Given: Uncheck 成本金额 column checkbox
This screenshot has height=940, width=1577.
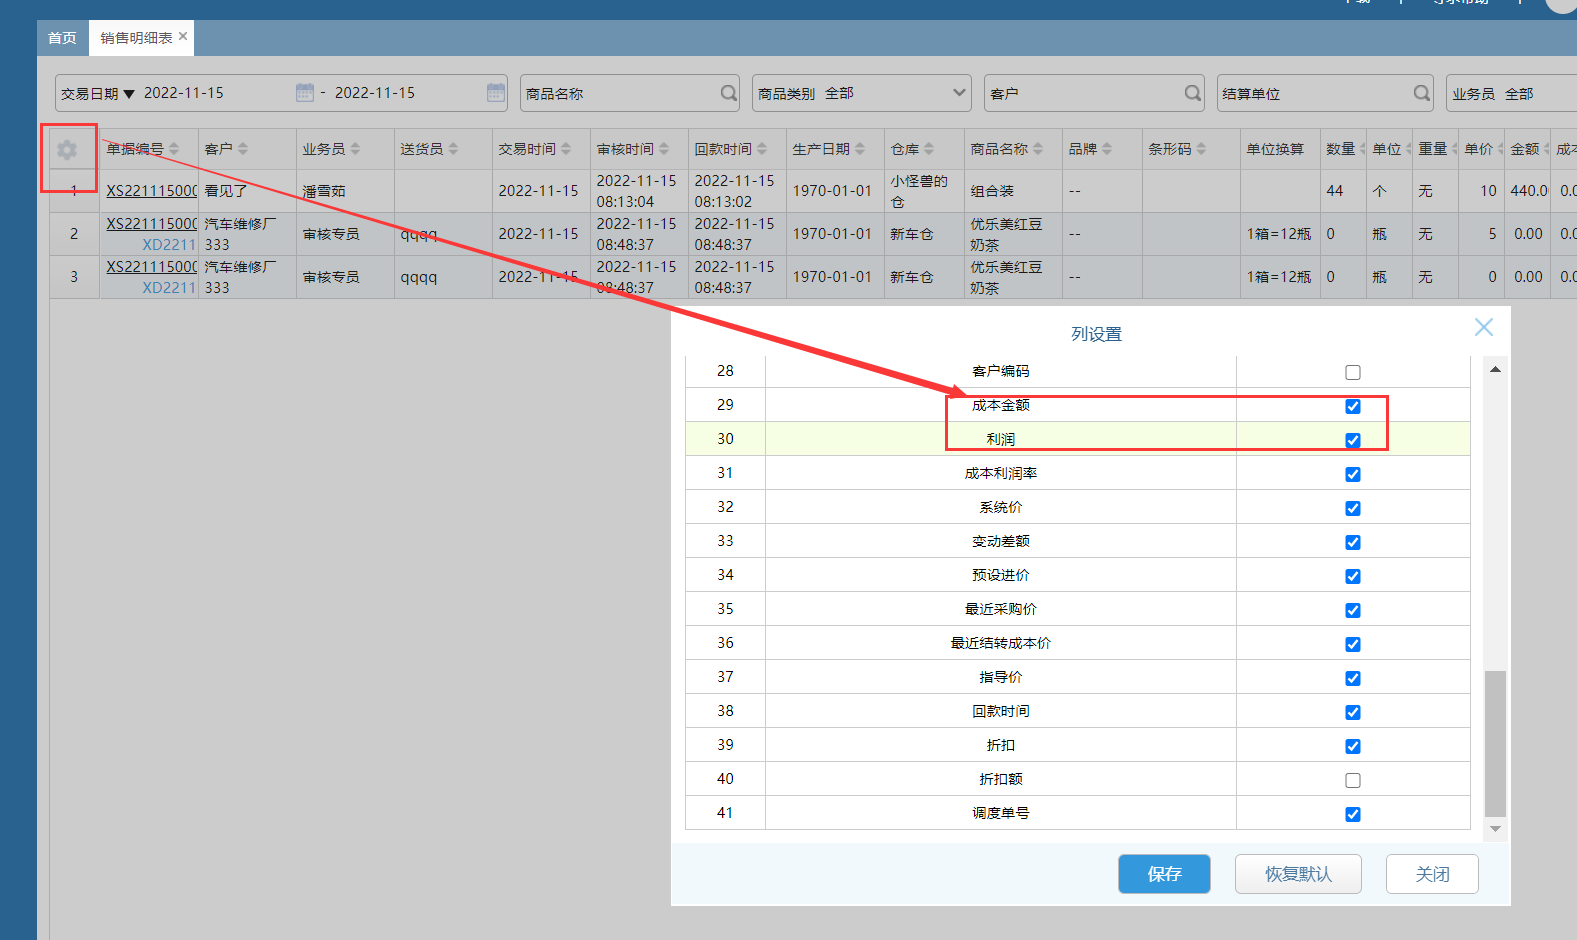Looking at the screenshot, I should tap(1353, 406).
